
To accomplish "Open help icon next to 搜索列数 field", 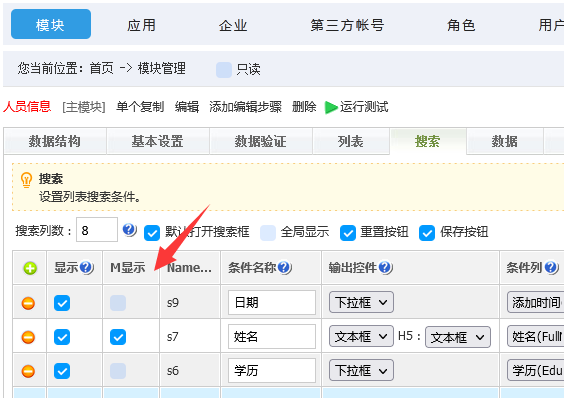I will point(129,230).
